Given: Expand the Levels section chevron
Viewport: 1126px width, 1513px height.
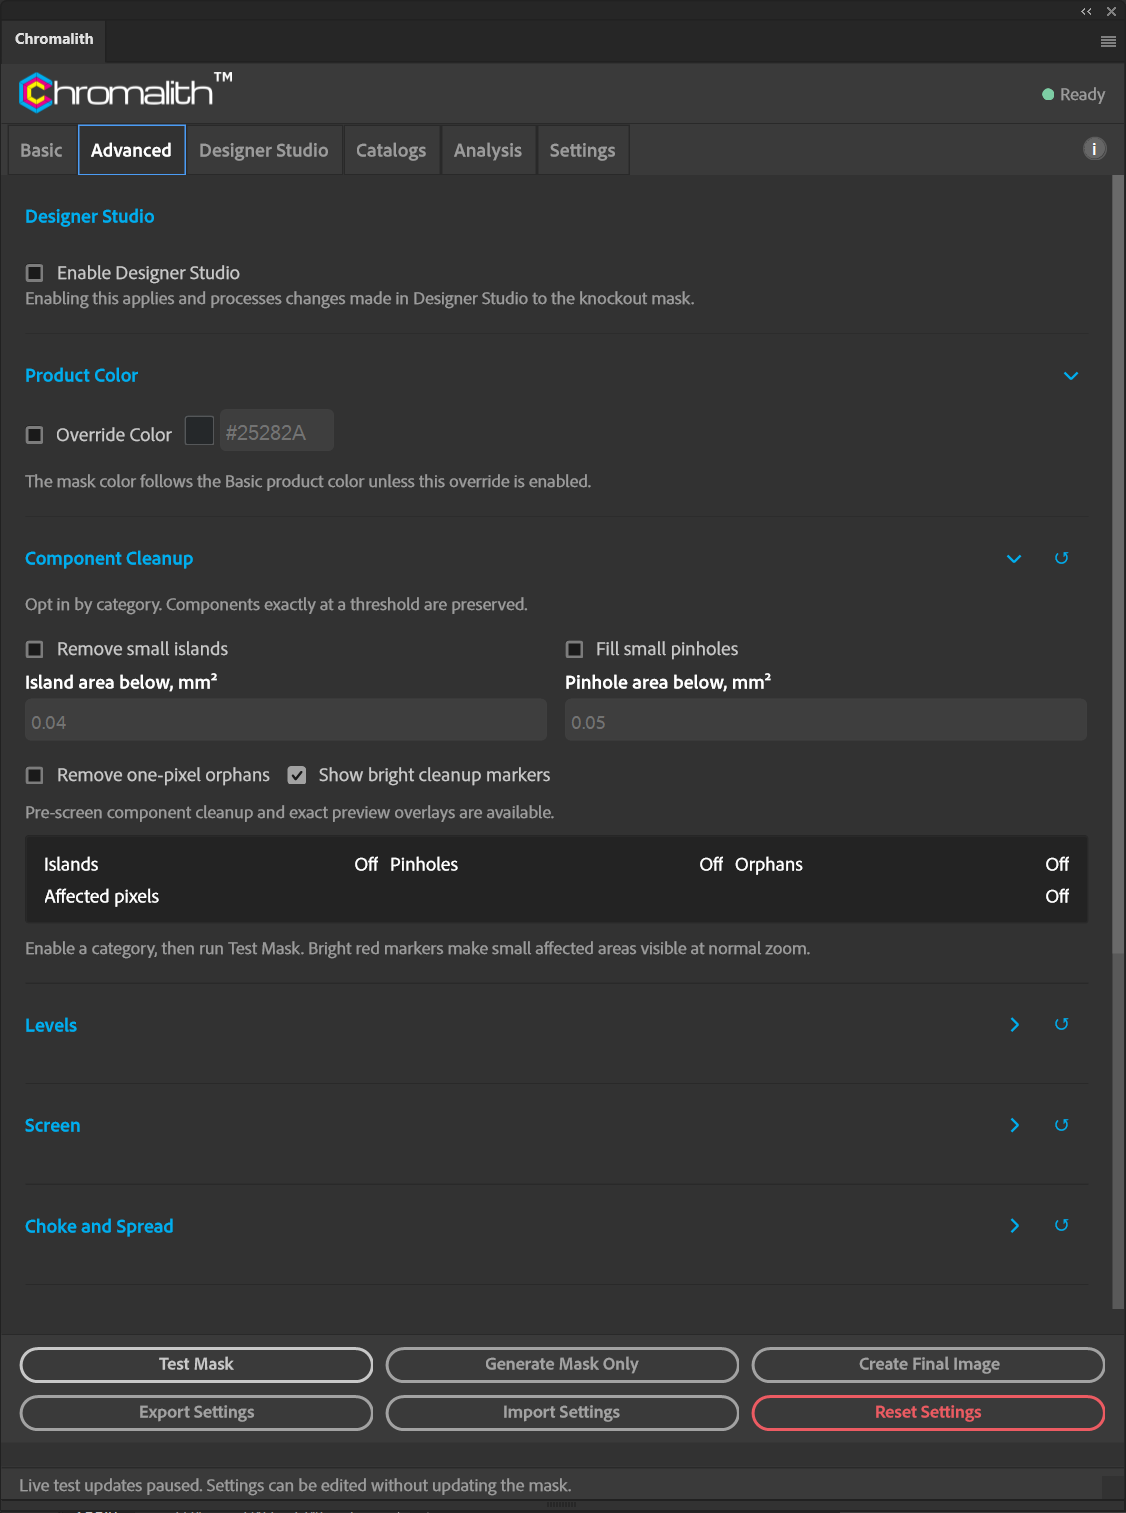Looking at the screenshot, I should 1015,1024.
